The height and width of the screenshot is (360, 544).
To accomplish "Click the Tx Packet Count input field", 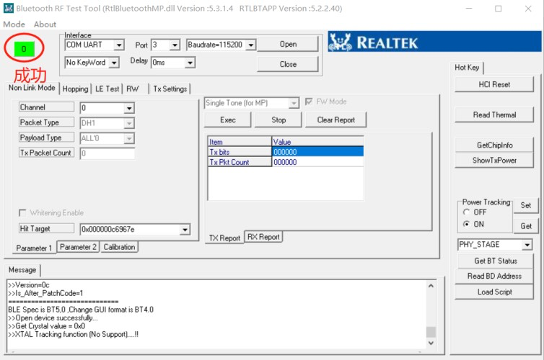I will (107, 153).
